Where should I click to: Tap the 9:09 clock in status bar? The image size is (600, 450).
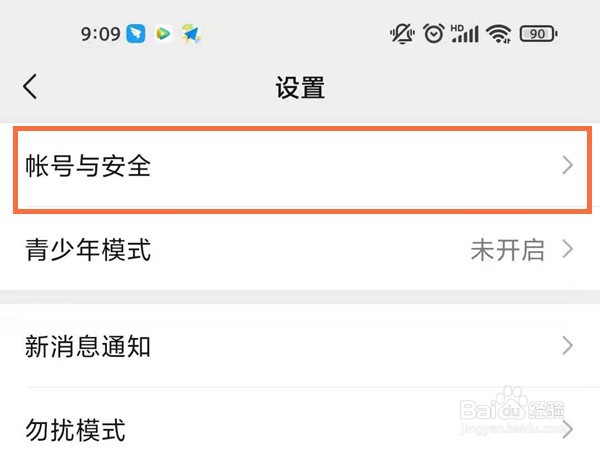tap(100, 34)
